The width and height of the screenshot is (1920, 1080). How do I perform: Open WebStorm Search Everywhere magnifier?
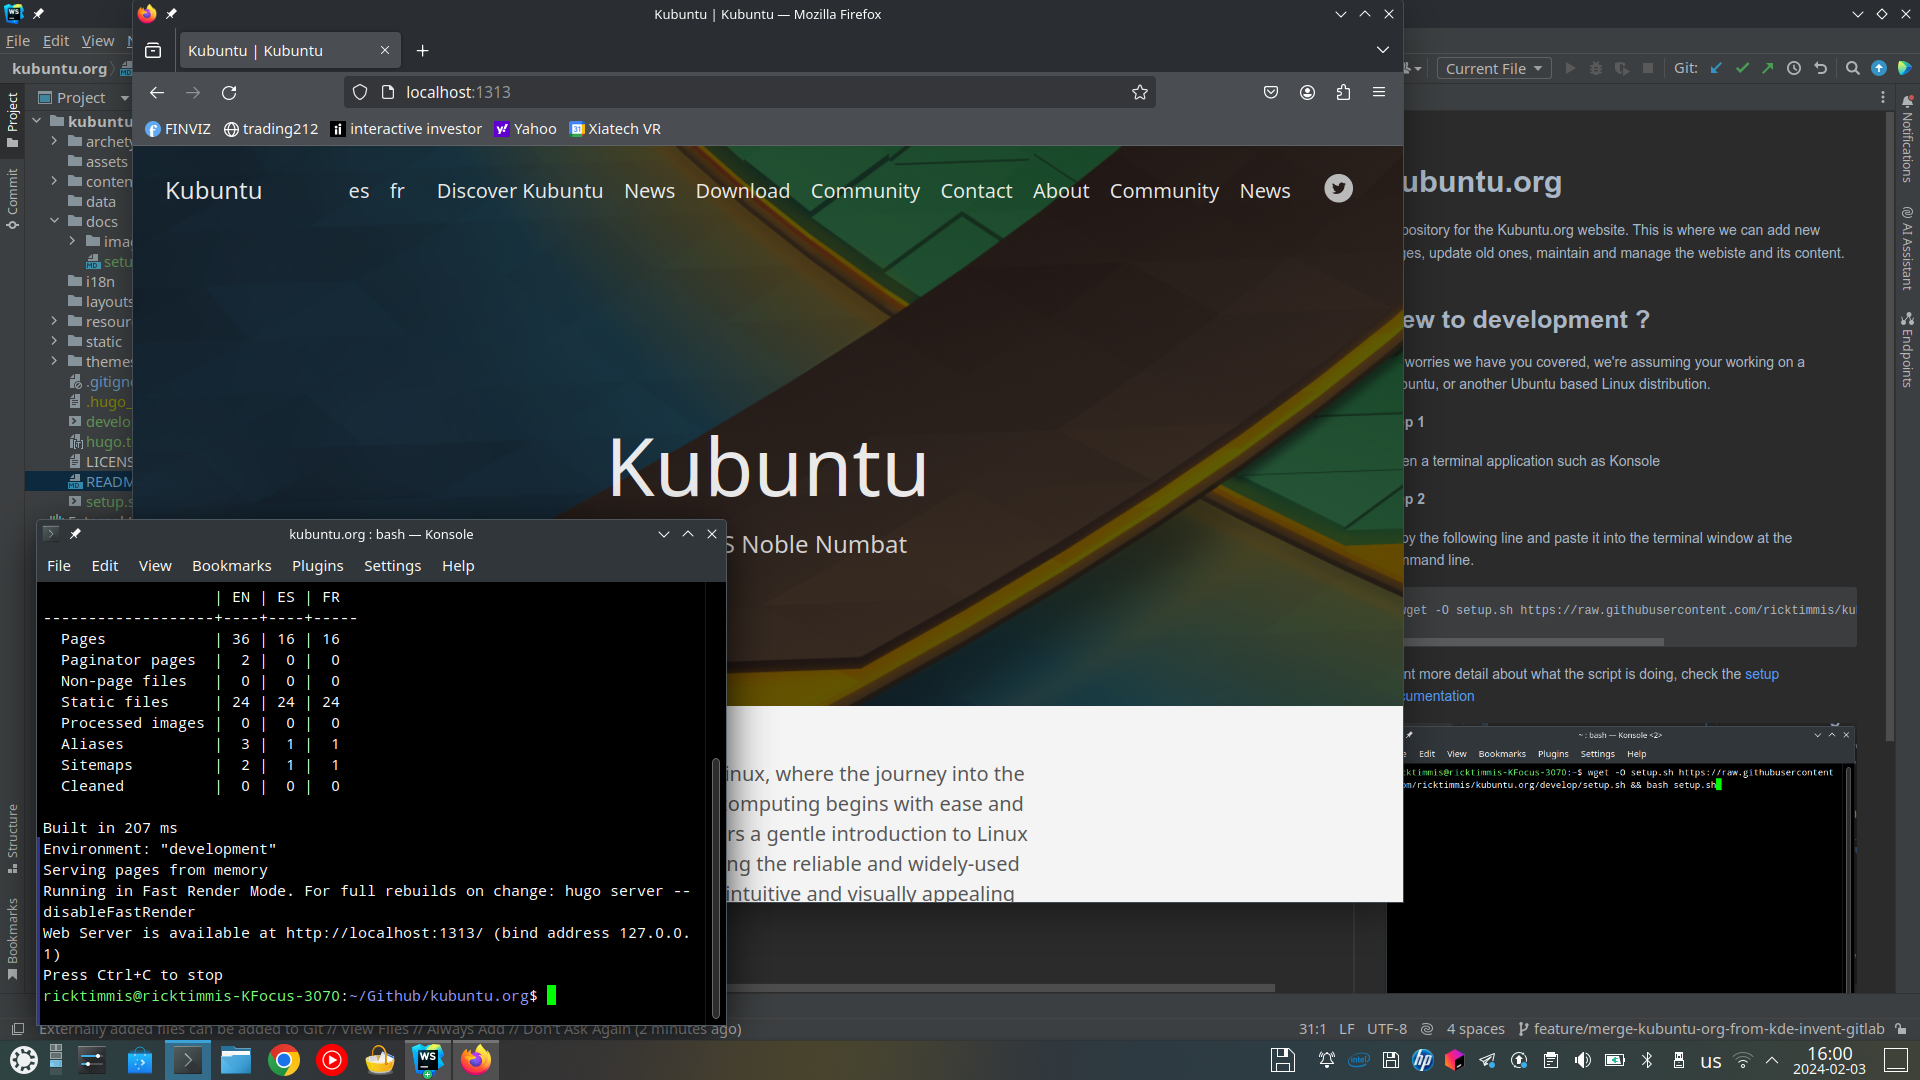1852,68
